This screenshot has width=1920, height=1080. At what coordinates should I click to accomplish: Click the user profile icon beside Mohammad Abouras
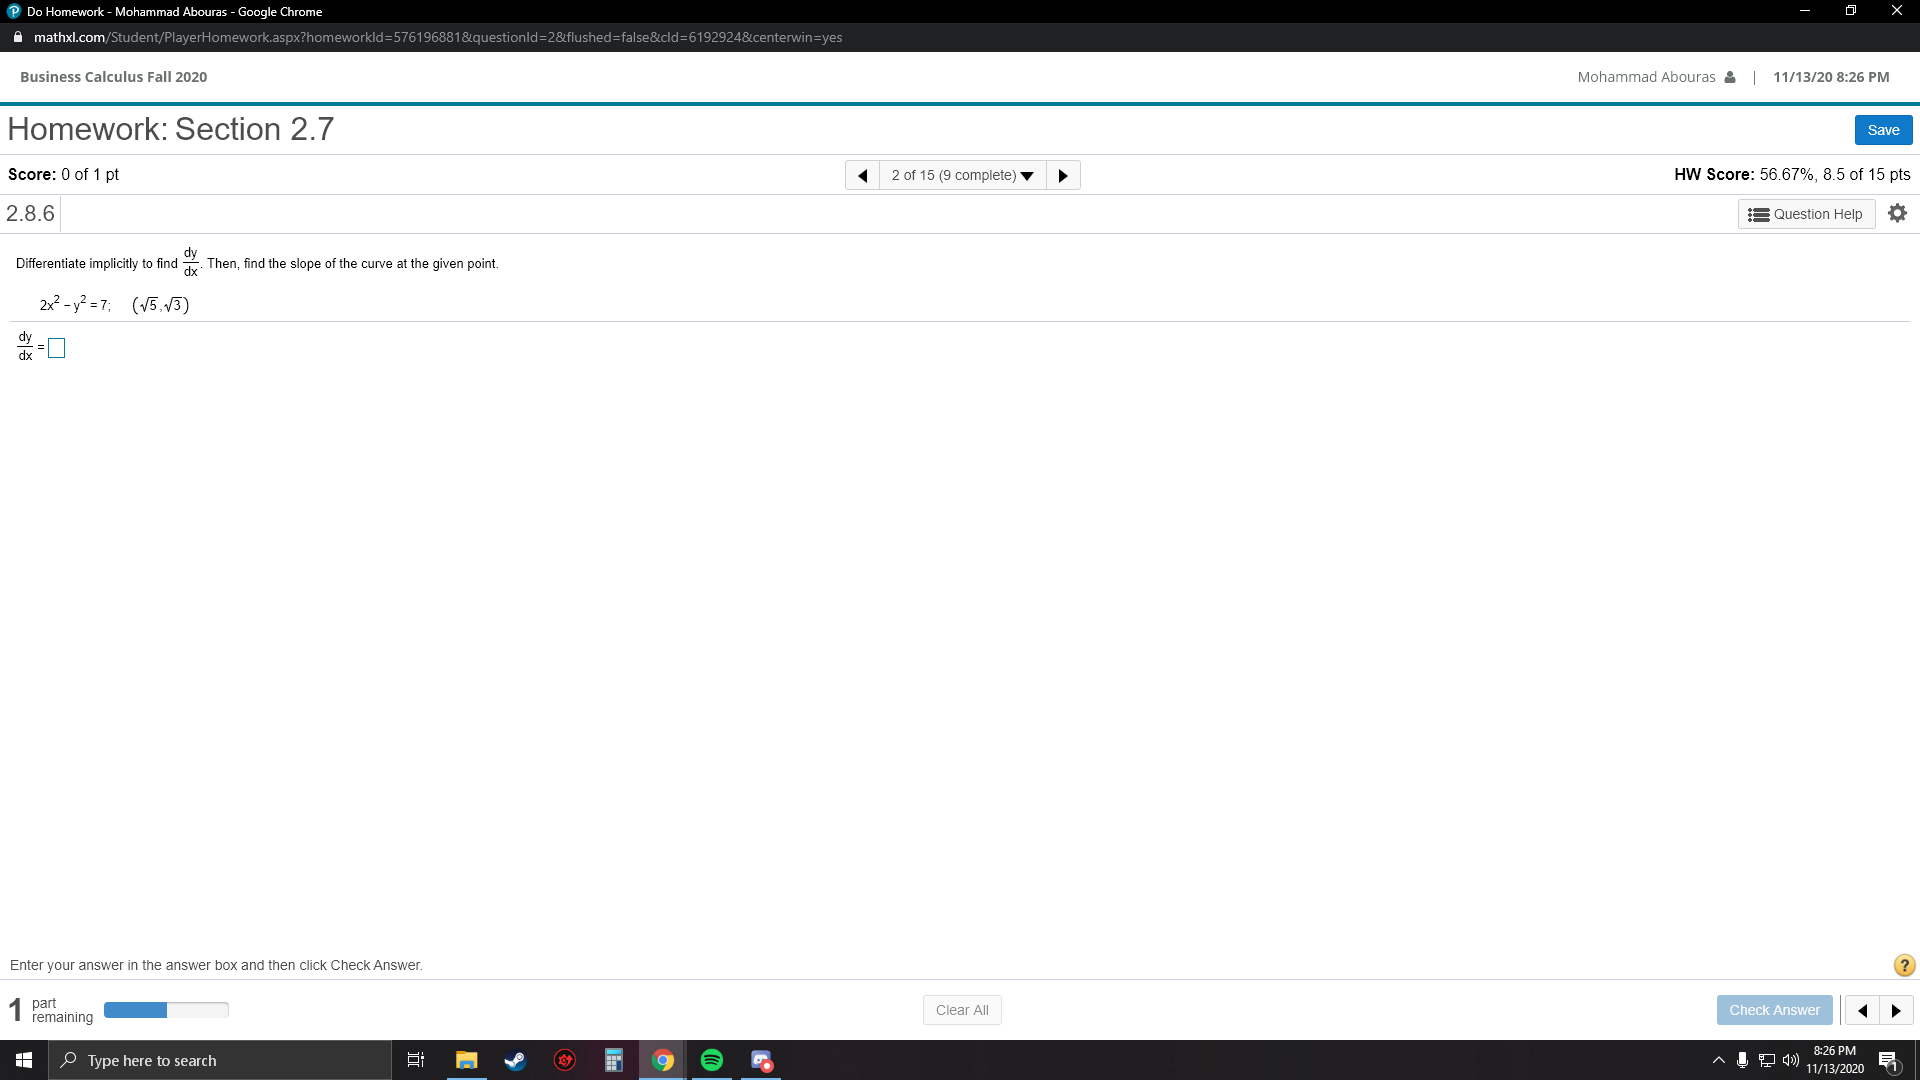pyautogui.click(x=1730, y=76)
